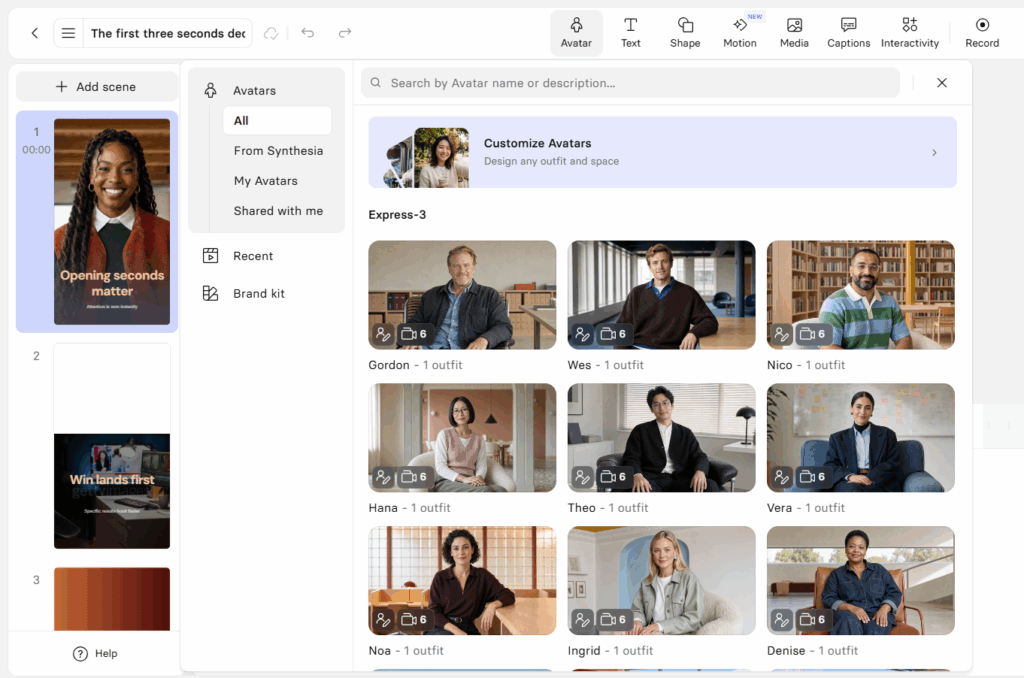Open the Help link

pos(95,654)
